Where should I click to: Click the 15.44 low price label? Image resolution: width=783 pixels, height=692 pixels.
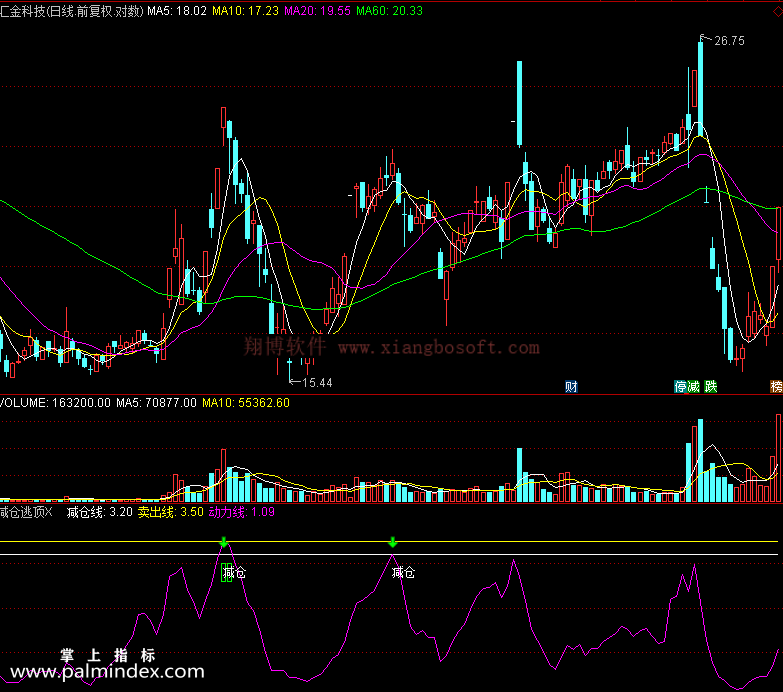tap(317, 383)
